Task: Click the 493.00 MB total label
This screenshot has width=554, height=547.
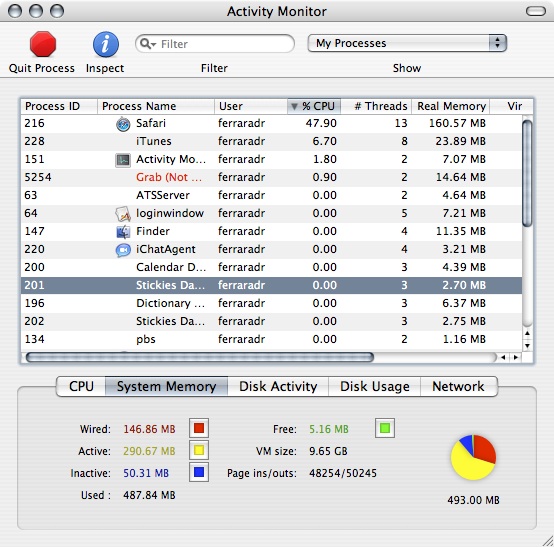Action: (473, 500)
